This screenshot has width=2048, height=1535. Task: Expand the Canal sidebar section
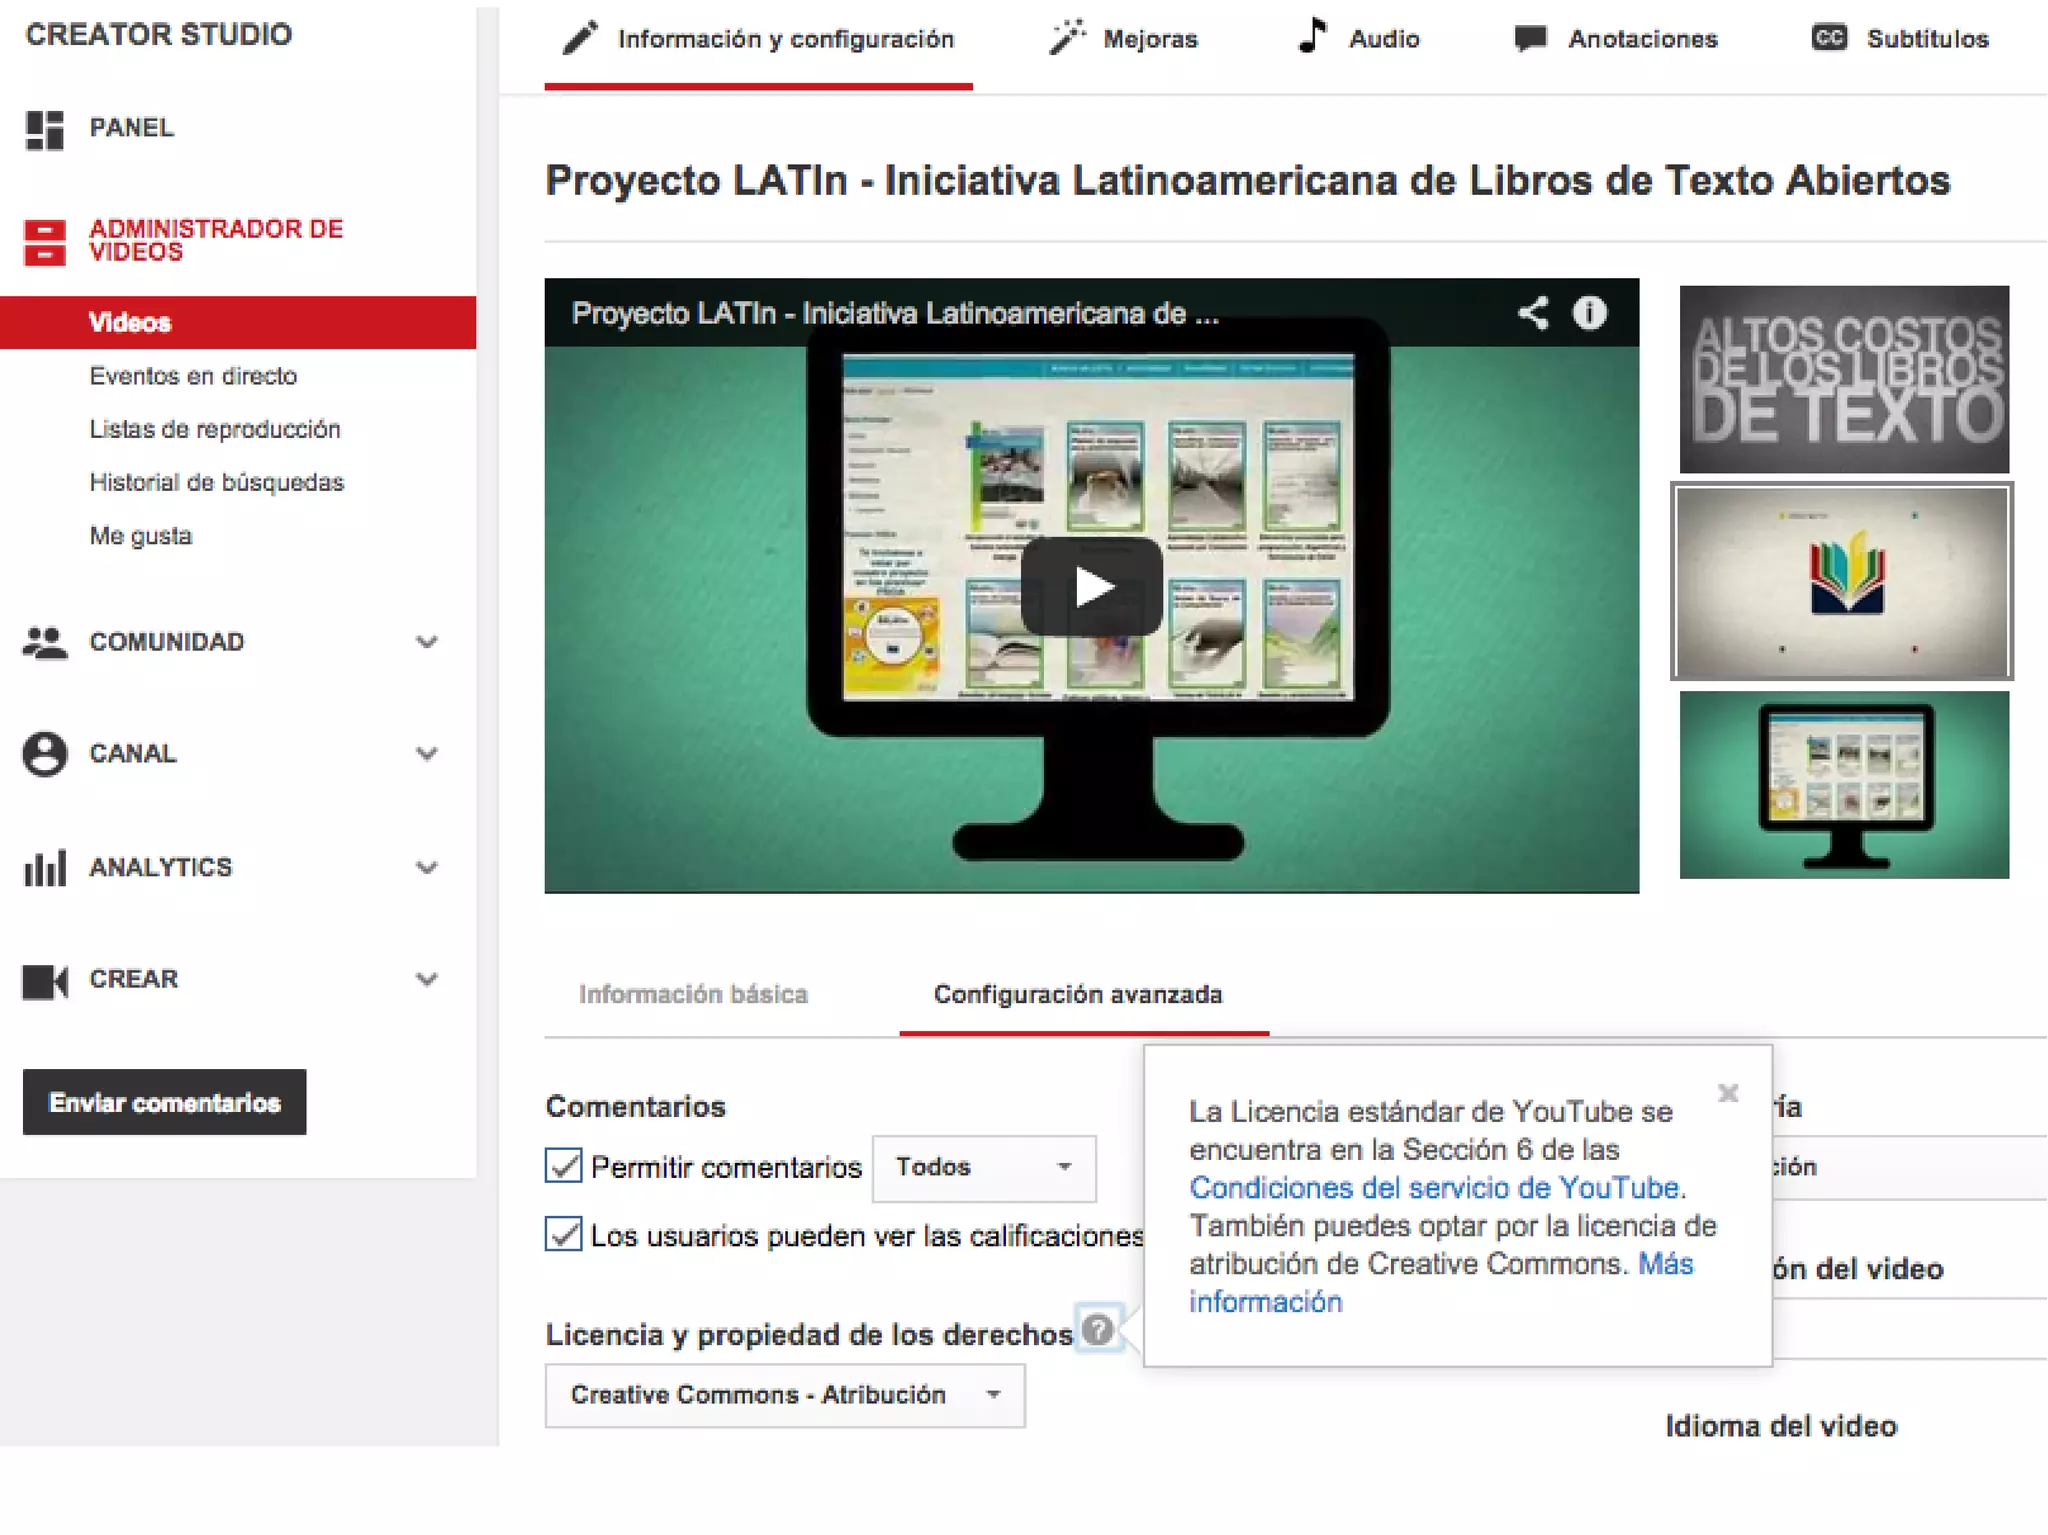tap(427, 753)
